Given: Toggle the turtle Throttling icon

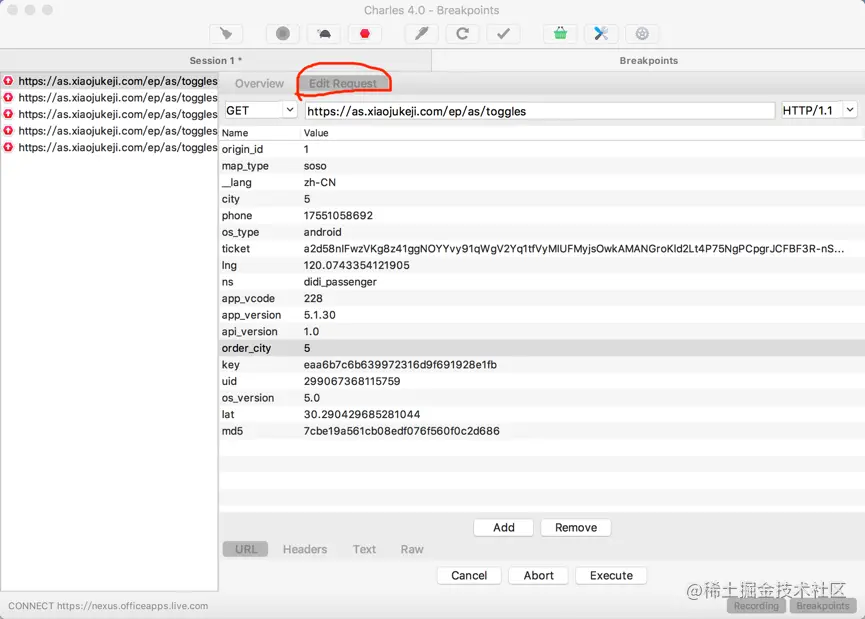Looking at the screenshot, I should pyautogui.click(x=324, y=34).
